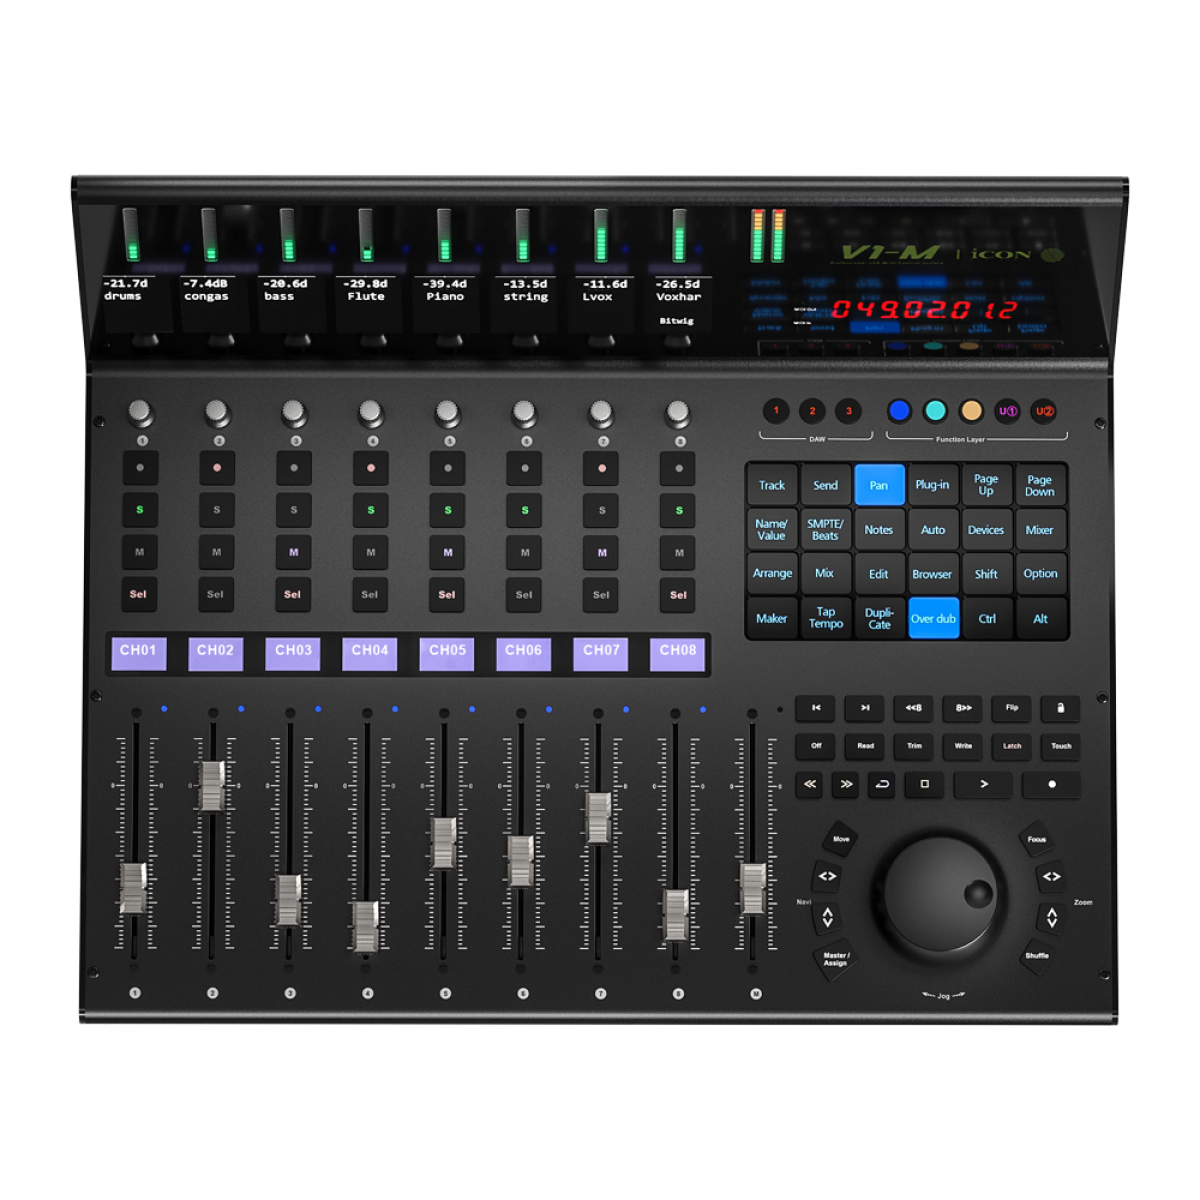This screenshot has height=1200, width=1200.
Task: Select the orange Function Layer button
Action: (x=971, y=410)
